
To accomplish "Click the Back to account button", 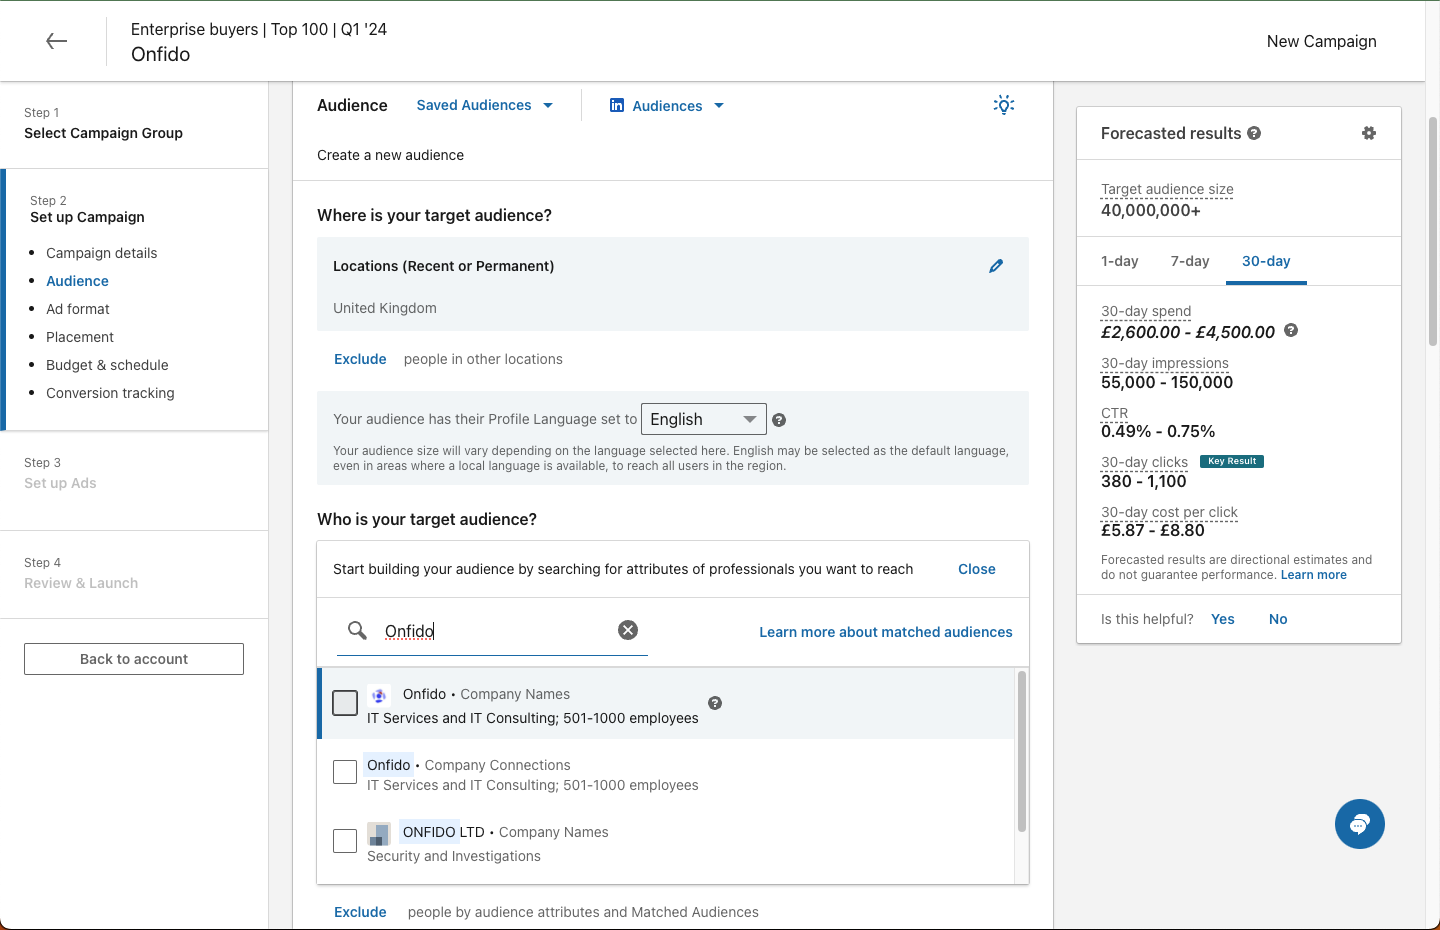I will click(134, 659).
